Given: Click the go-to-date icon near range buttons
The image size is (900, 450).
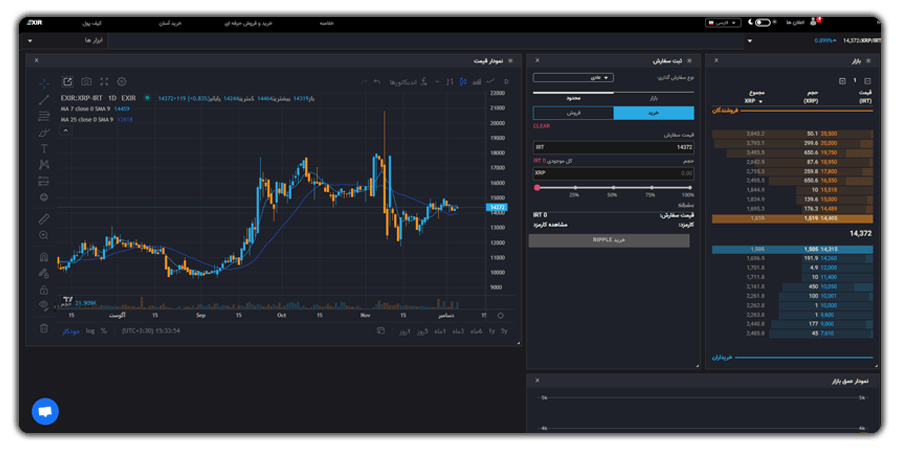Looking at the screenshot, I should point(380,331).
